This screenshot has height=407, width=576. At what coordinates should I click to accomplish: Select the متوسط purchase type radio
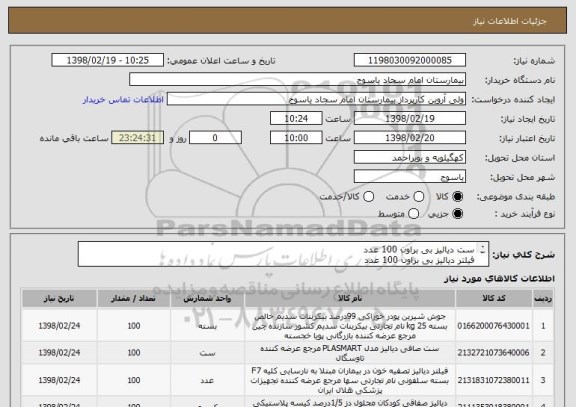tap(413, 213)
